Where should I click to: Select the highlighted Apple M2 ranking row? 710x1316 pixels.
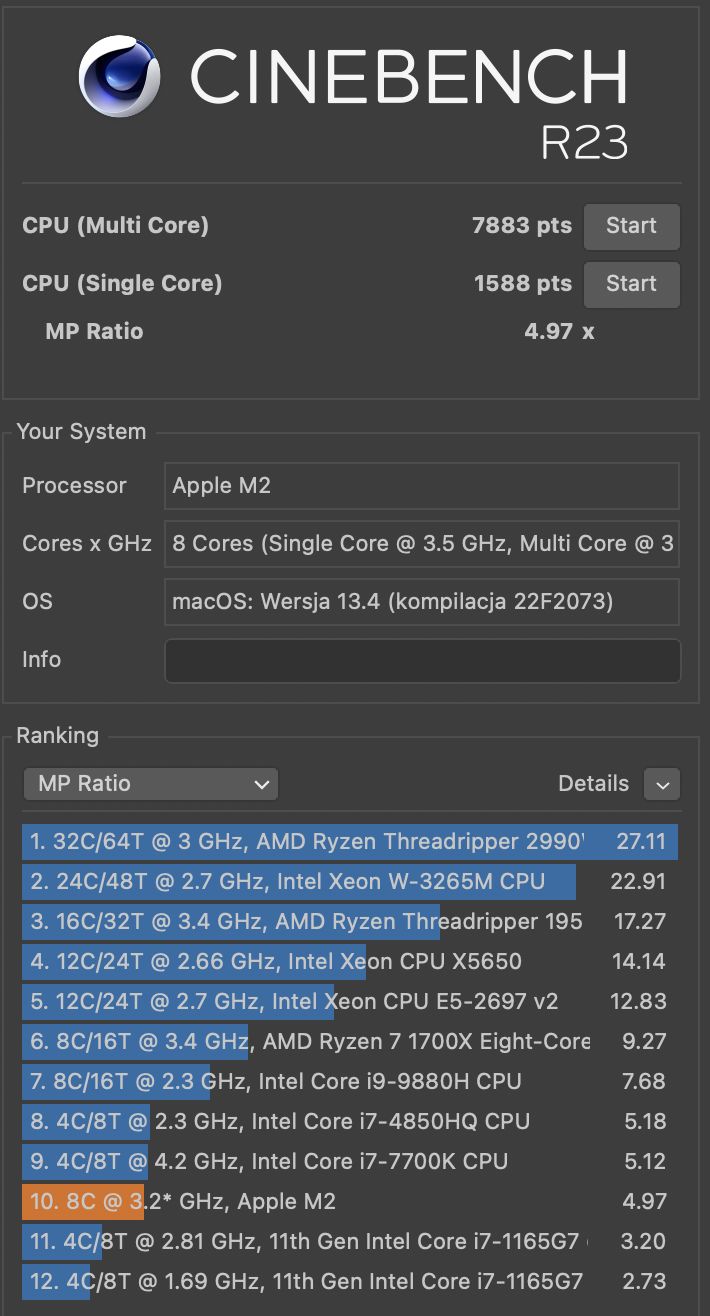(350, 1201)
